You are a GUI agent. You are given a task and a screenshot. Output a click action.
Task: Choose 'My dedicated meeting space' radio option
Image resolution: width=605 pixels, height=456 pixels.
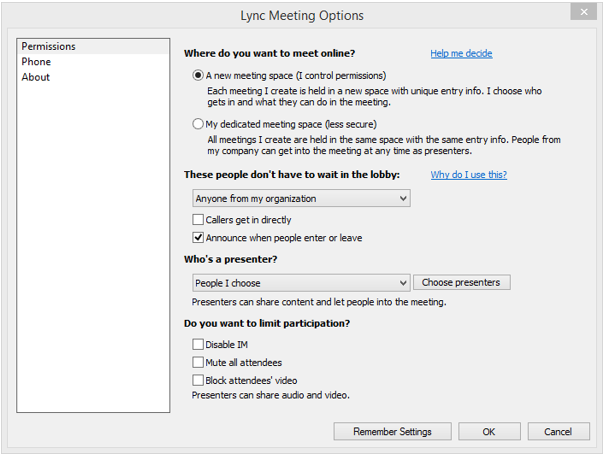coord(198,124)
